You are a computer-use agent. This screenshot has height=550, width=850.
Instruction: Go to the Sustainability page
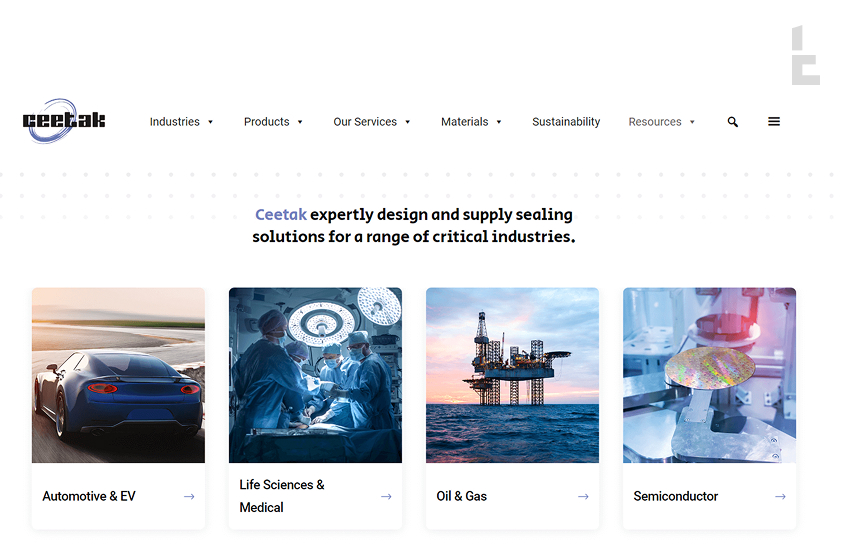pos(566,122)
